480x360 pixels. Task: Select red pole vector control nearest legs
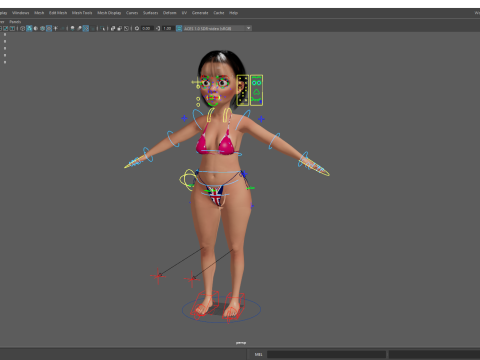(x=192, y=279)
